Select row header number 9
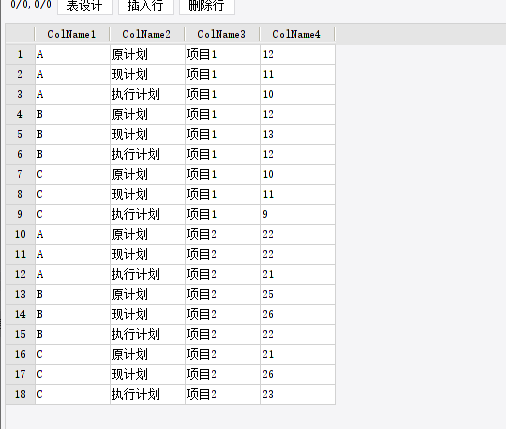506x429 pixels. pos(20,214)
